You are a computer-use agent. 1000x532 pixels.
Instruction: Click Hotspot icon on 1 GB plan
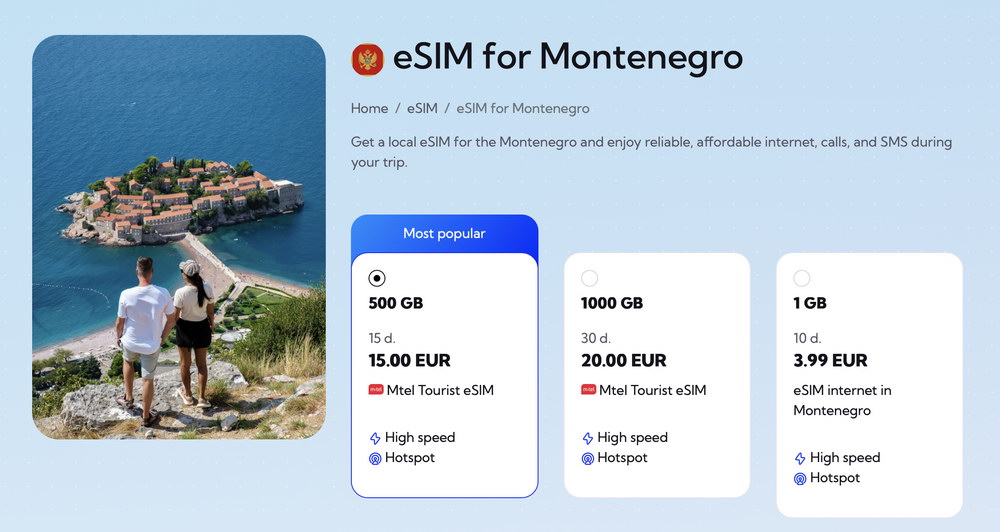(x=800, y=478)
